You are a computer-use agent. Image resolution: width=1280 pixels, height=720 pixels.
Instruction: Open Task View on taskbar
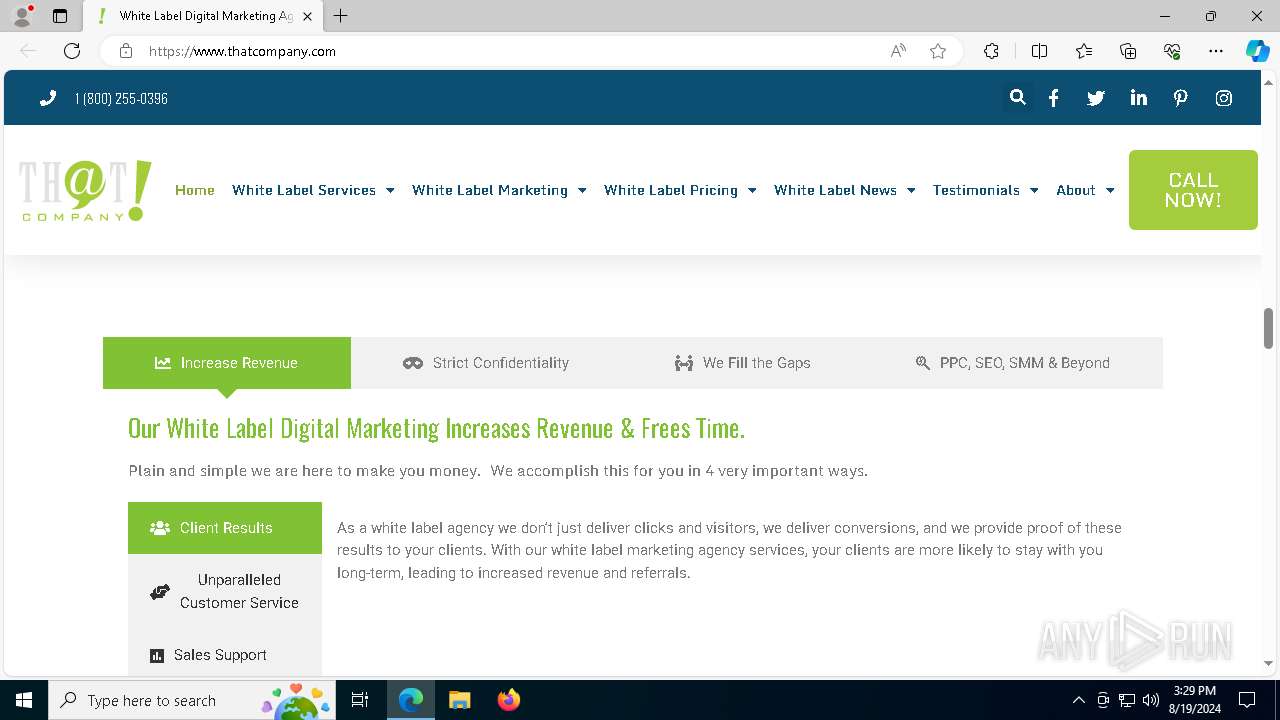360,700
